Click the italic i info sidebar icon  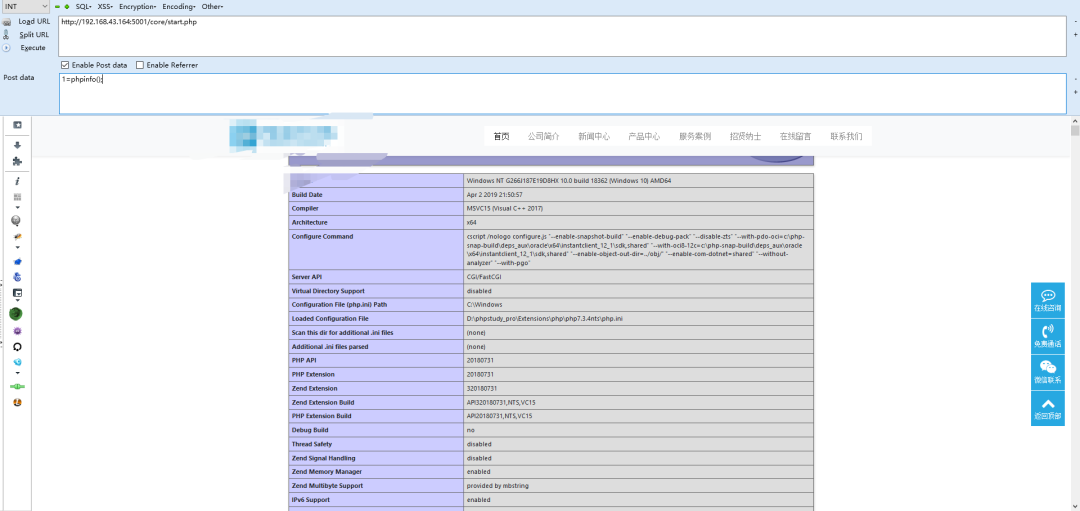pyautogui.click(x=17, y=181)
